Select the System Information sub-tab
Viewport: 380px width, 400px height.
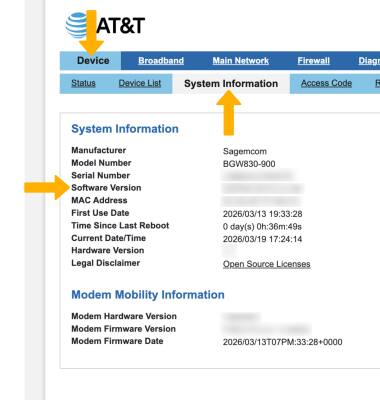point(231,84)
